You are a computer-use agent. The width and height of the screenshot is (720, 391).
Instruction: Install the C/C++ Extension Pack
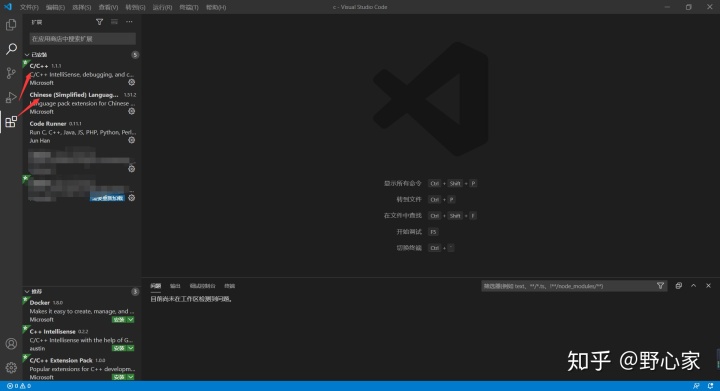[x=119, y=377]
